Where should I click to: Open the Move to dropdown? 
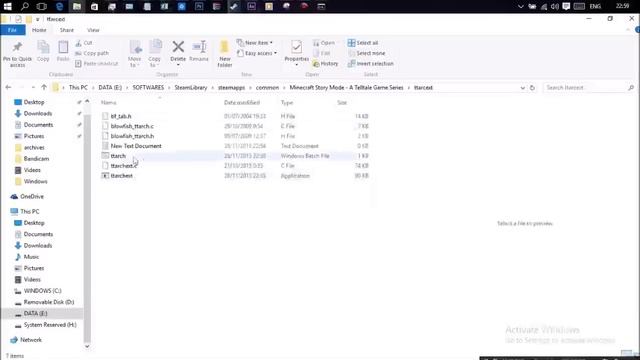135,54
